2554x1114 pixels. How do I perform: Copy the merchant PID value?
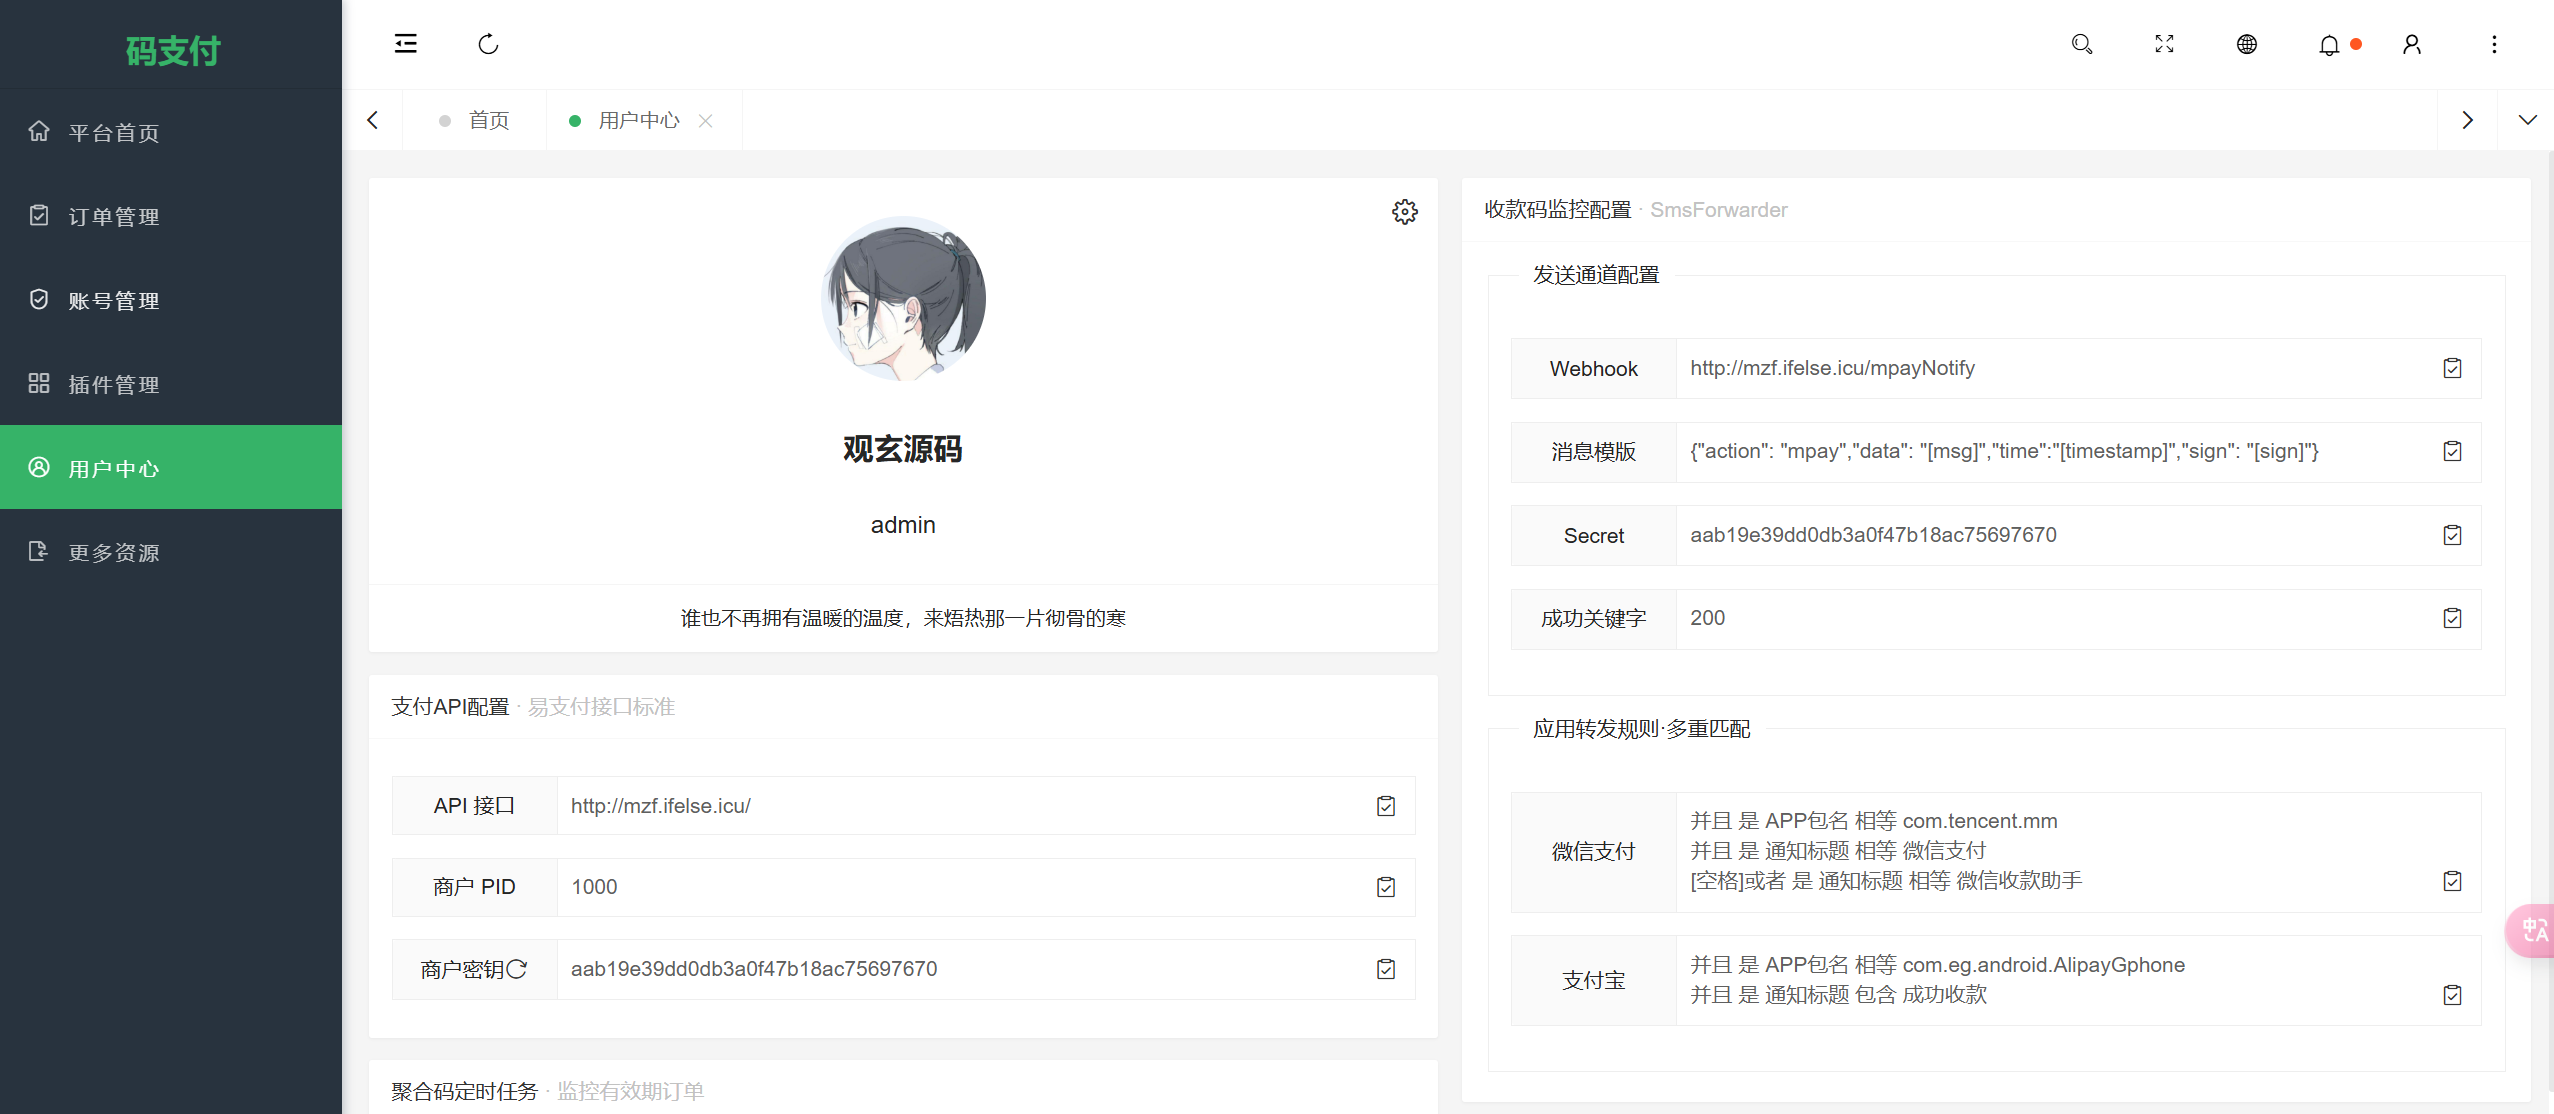pos(1386,887)
